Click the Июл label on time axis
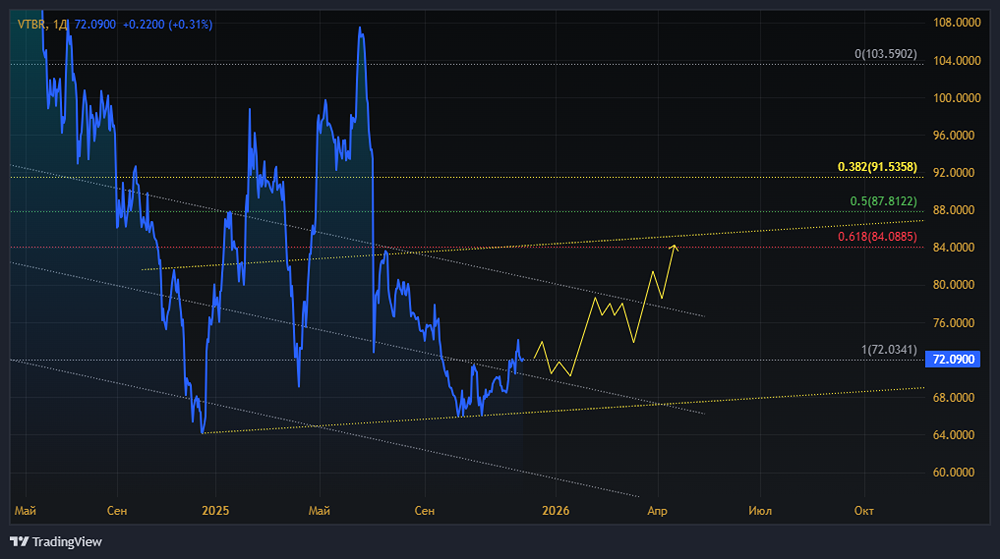 (x=760, y=511)
